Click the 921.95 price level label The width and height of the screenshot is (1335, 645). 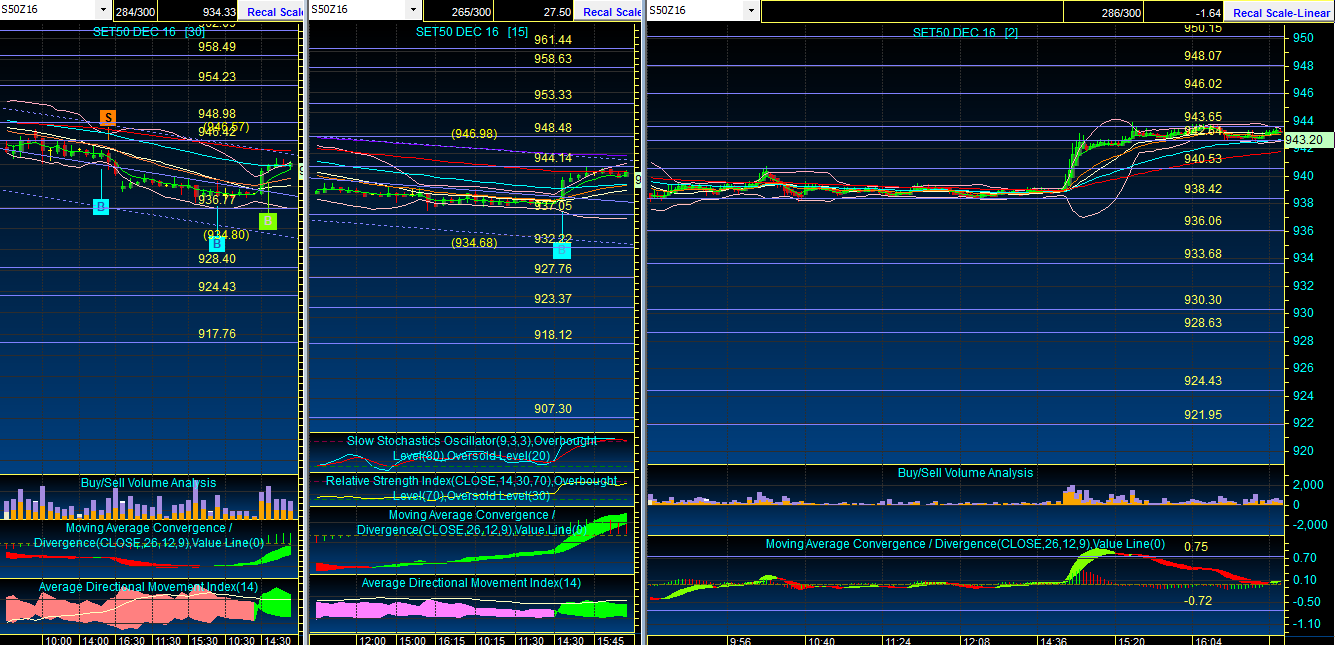point(1203,415)
